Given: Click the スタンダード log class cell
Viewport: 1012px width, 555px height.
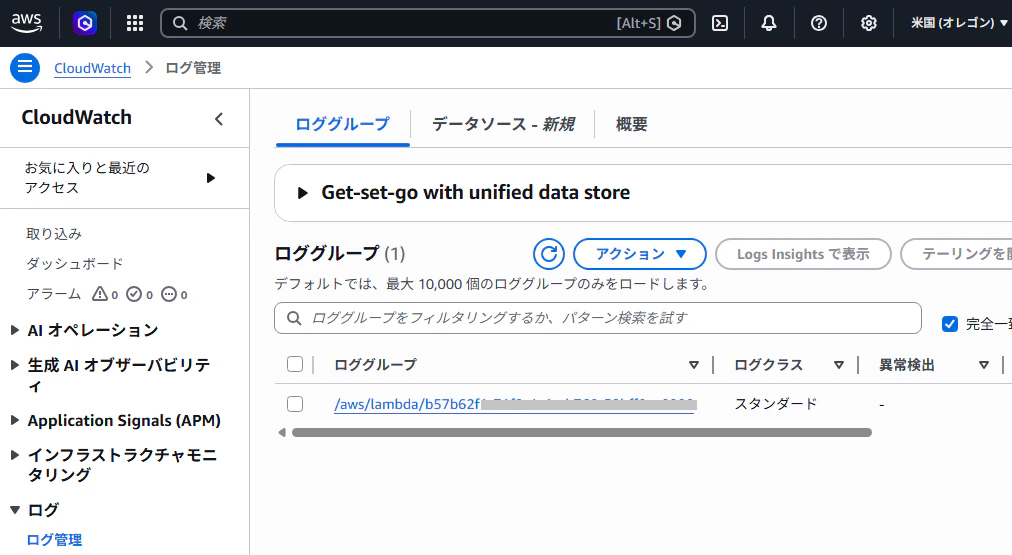Looking at the screenshot, I should [776, 404].
